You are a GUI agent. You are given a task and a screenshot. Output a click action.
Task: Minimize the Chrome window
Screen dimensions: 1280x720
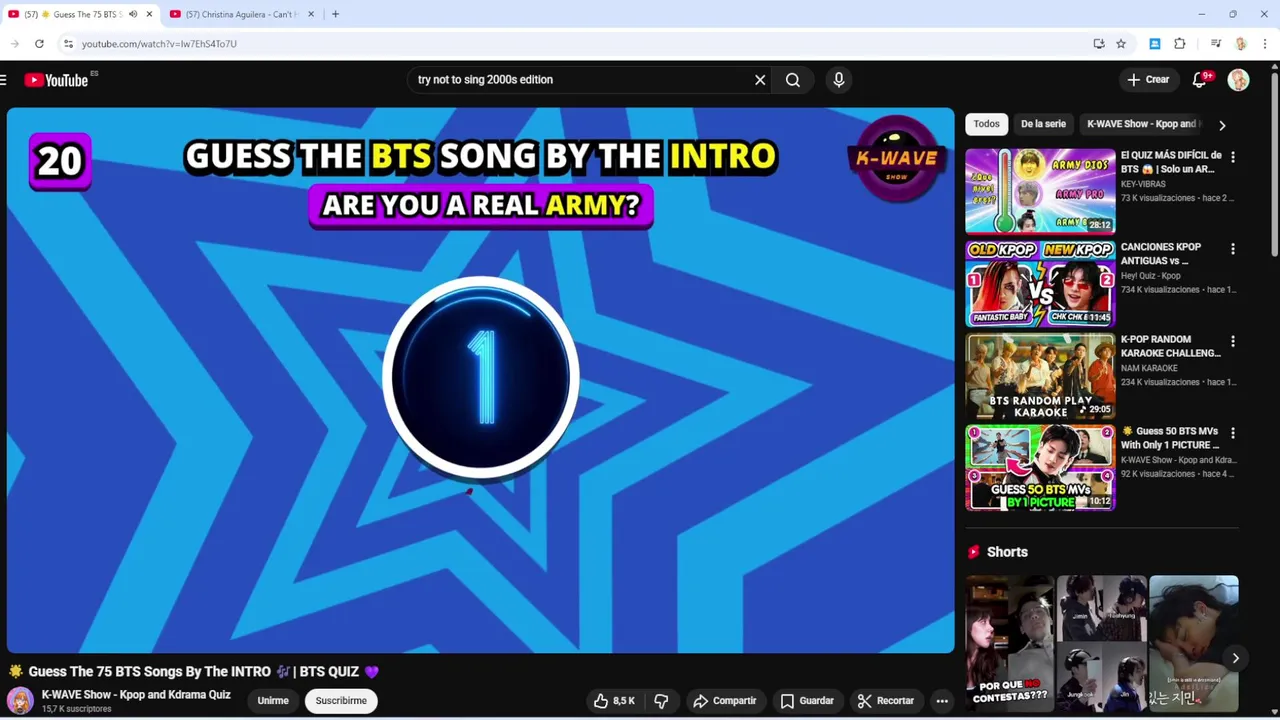[x=1201, y=14]
